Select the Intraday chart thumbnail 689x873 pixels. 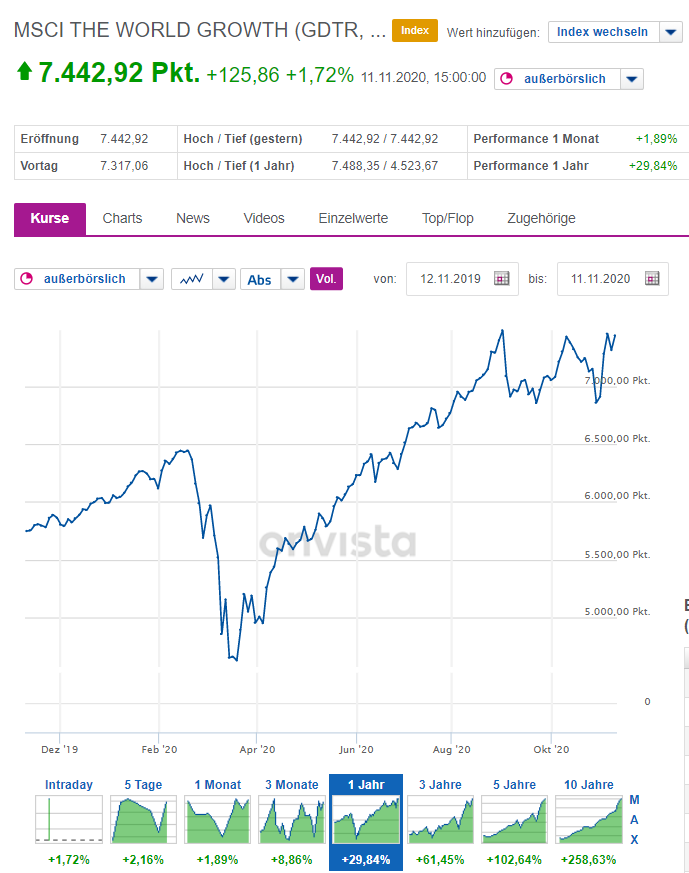pyautogui.click(x=69, y=818)
